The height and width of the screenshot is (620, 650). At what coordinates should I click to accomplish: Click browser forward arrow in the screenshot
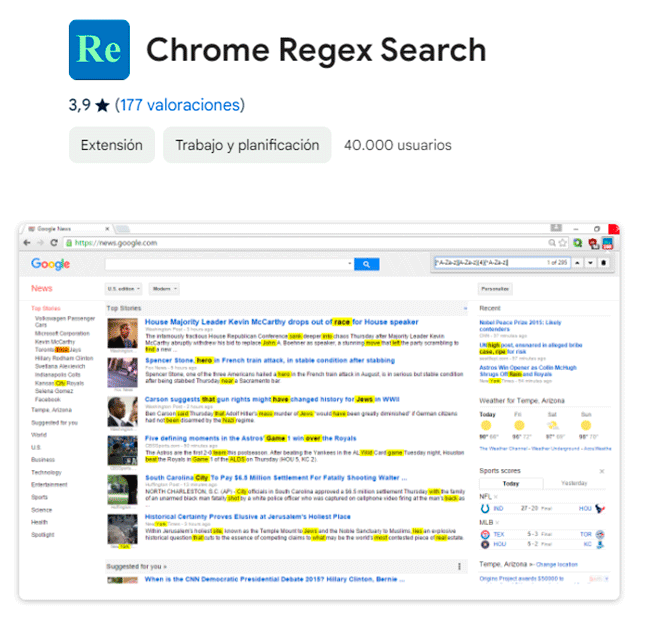pos(41,243)
